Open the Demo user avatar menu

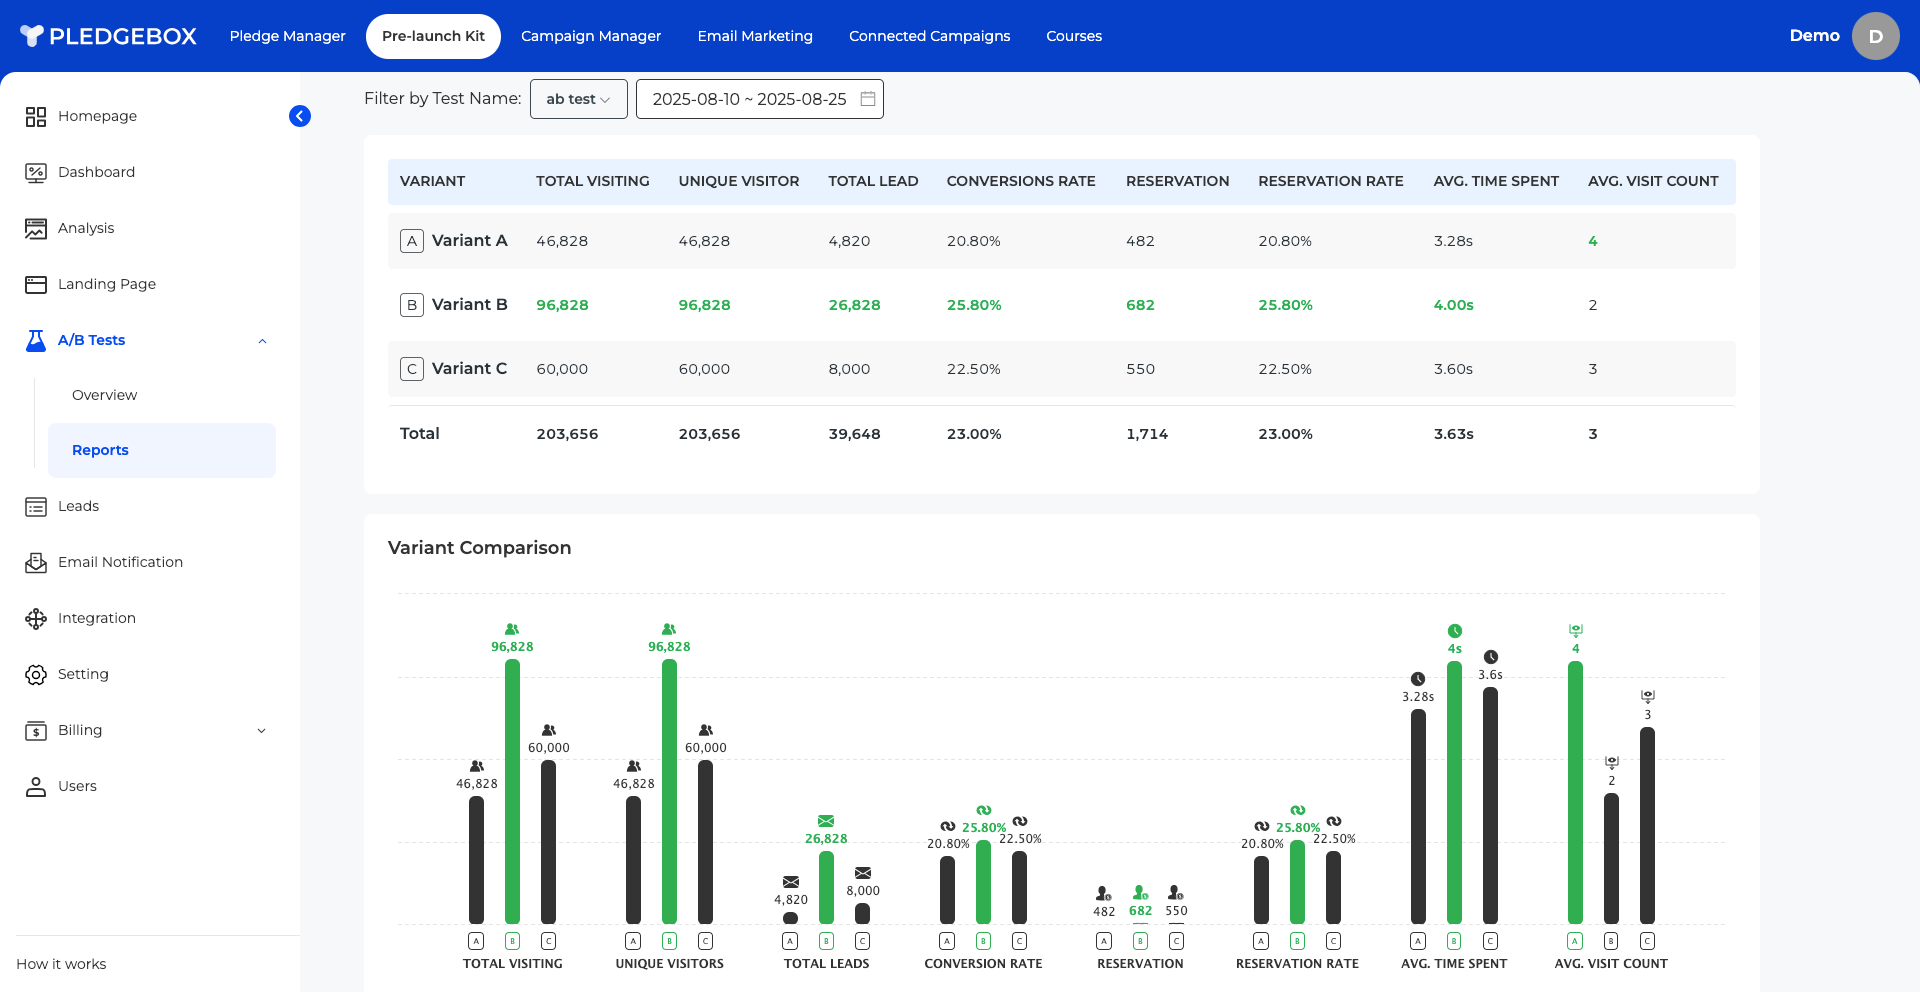coord(1875,36)
